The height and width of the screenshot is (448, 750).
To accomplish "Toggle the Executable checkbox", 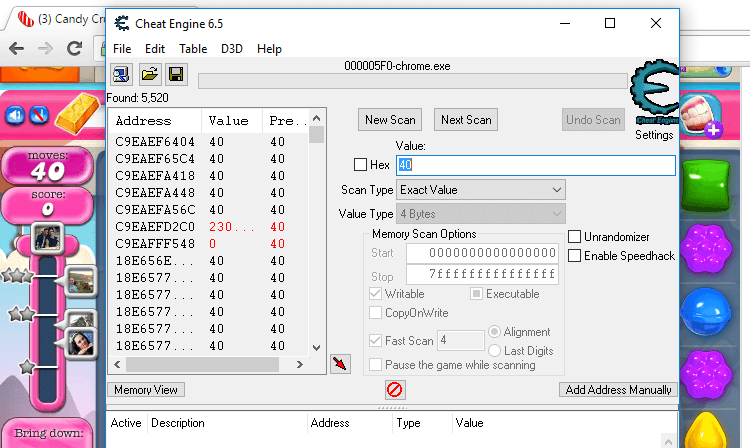I will click(x=476, y=294).
